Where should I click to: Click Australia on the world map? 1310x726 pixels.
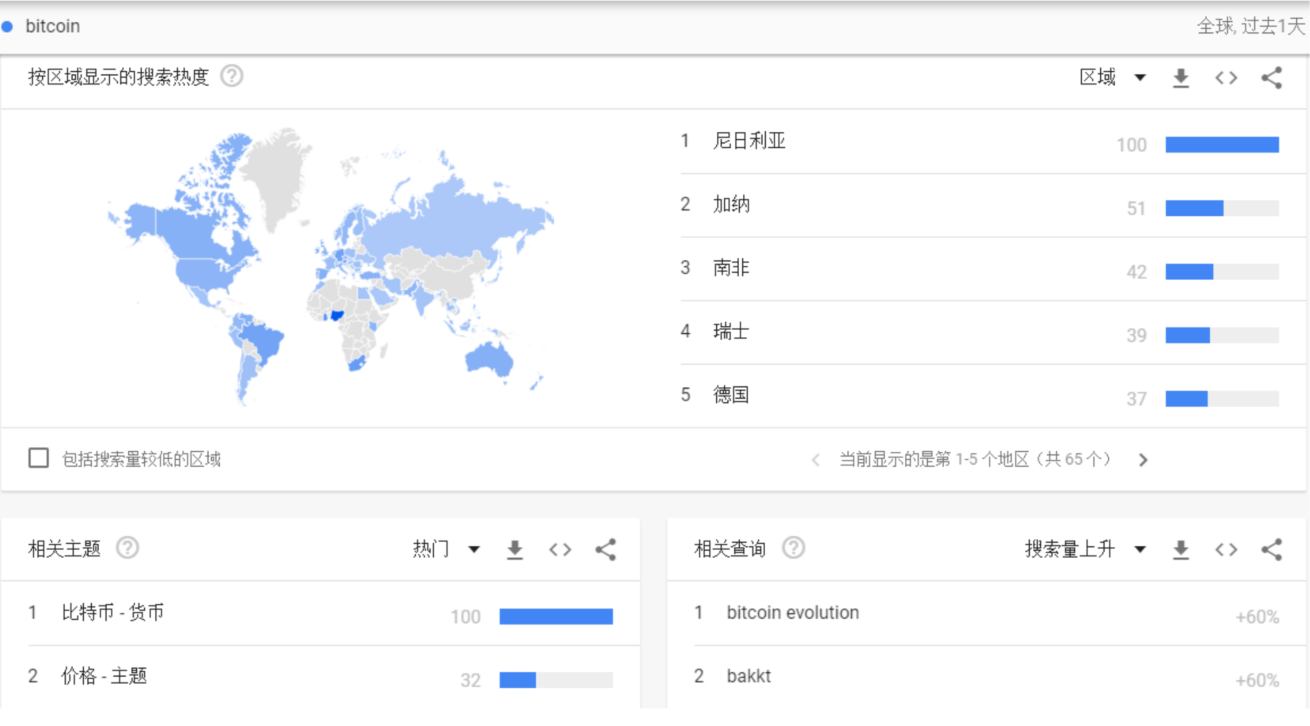pyautogui.click(x=489, y=360)
